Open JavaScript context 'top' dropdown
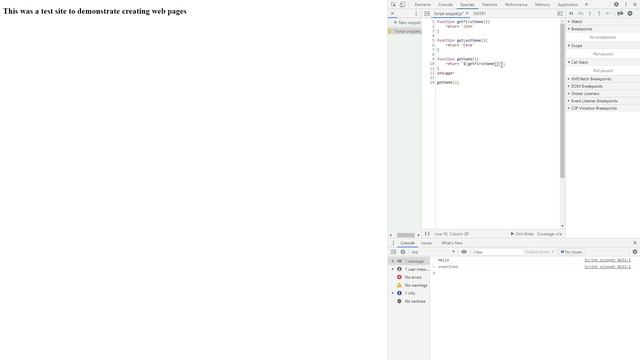Image resolution: width=640 pixels, height=360 pixels. point(433,252)
